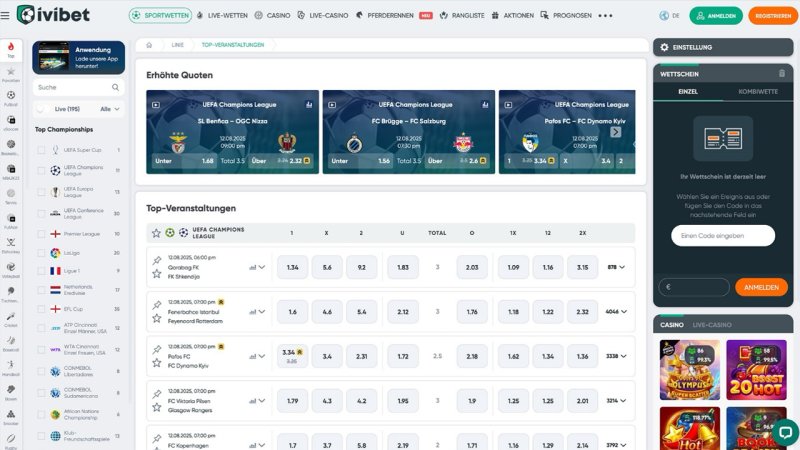Tick the Premier League checkbox
The image size is (800, 450).
(x=41, y=234)
